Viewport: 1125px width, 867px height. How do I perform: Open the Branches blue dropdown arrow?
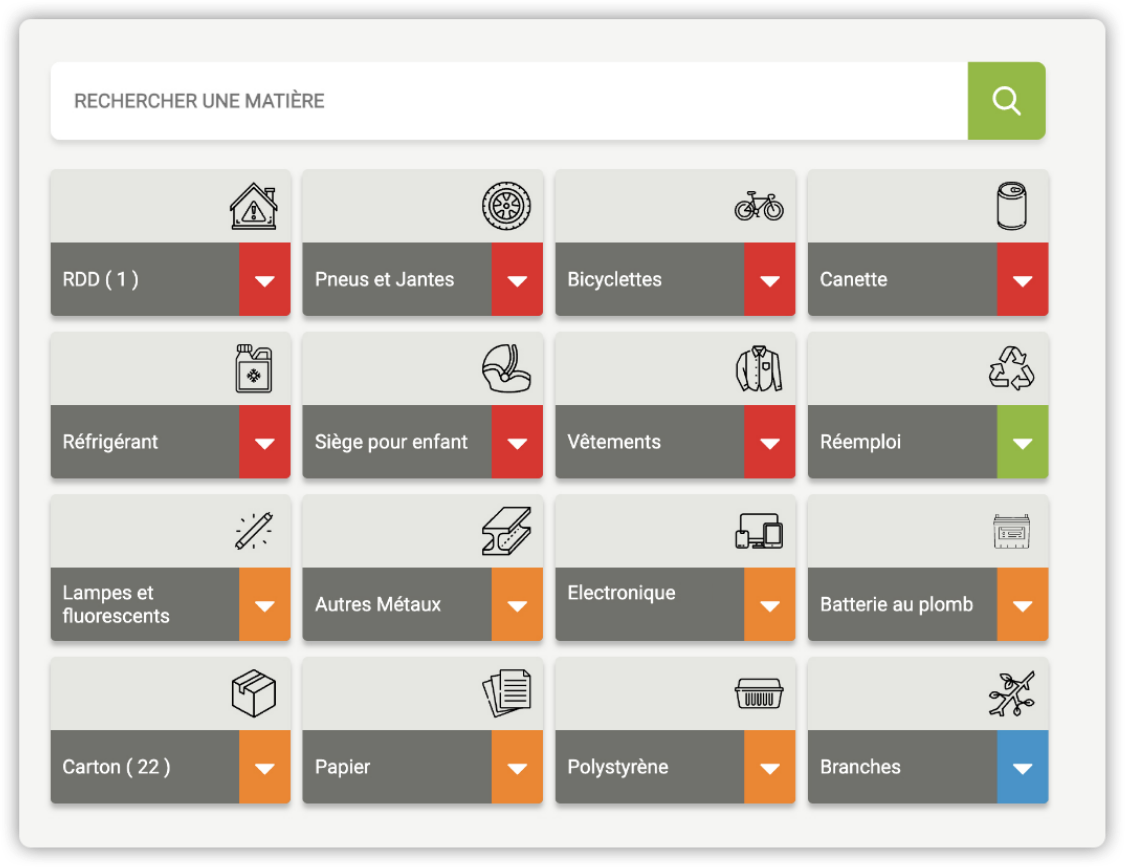1022,767
